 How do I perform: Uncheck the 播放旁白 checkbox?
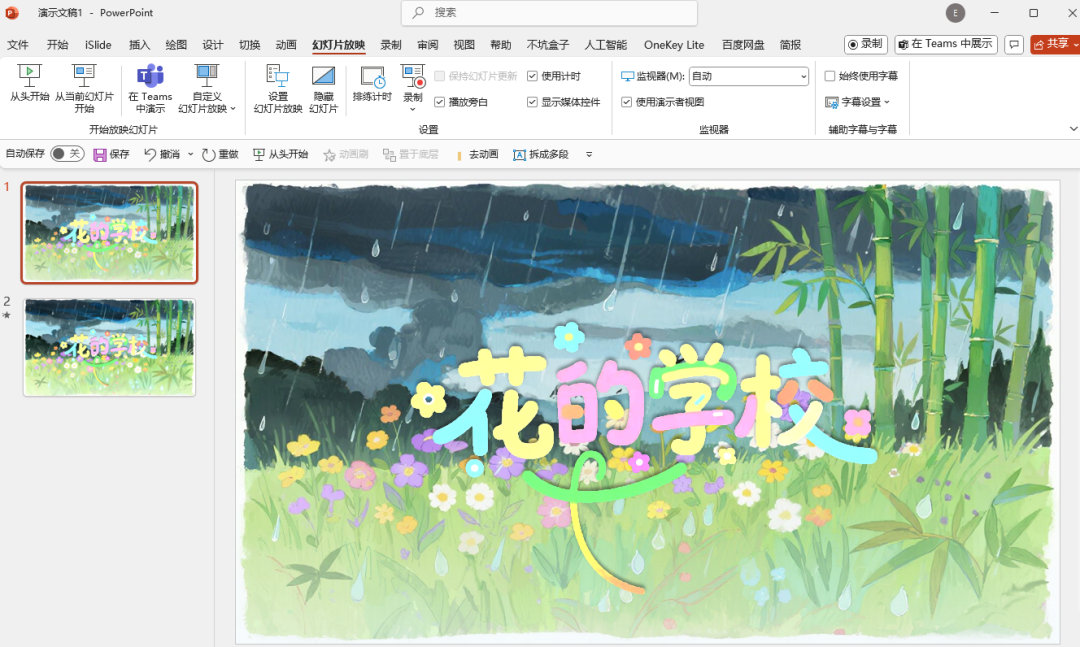pyautogui.click(x=439, y=102)
